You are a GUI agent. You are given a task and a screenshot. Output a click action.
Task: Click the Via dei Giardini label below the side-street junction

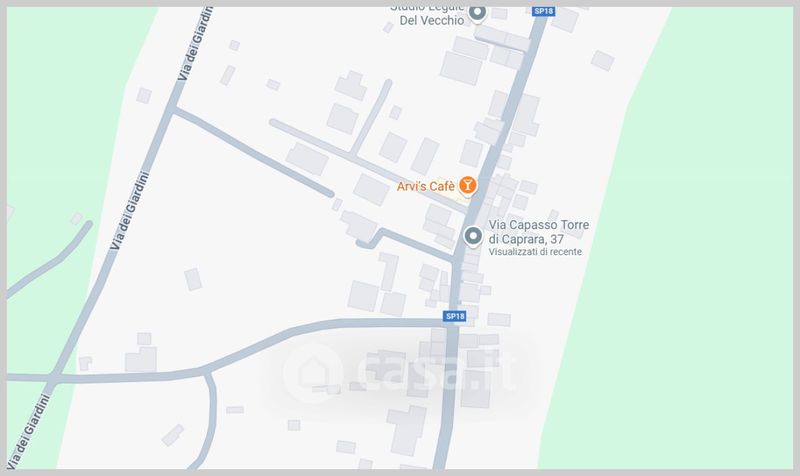130,211
